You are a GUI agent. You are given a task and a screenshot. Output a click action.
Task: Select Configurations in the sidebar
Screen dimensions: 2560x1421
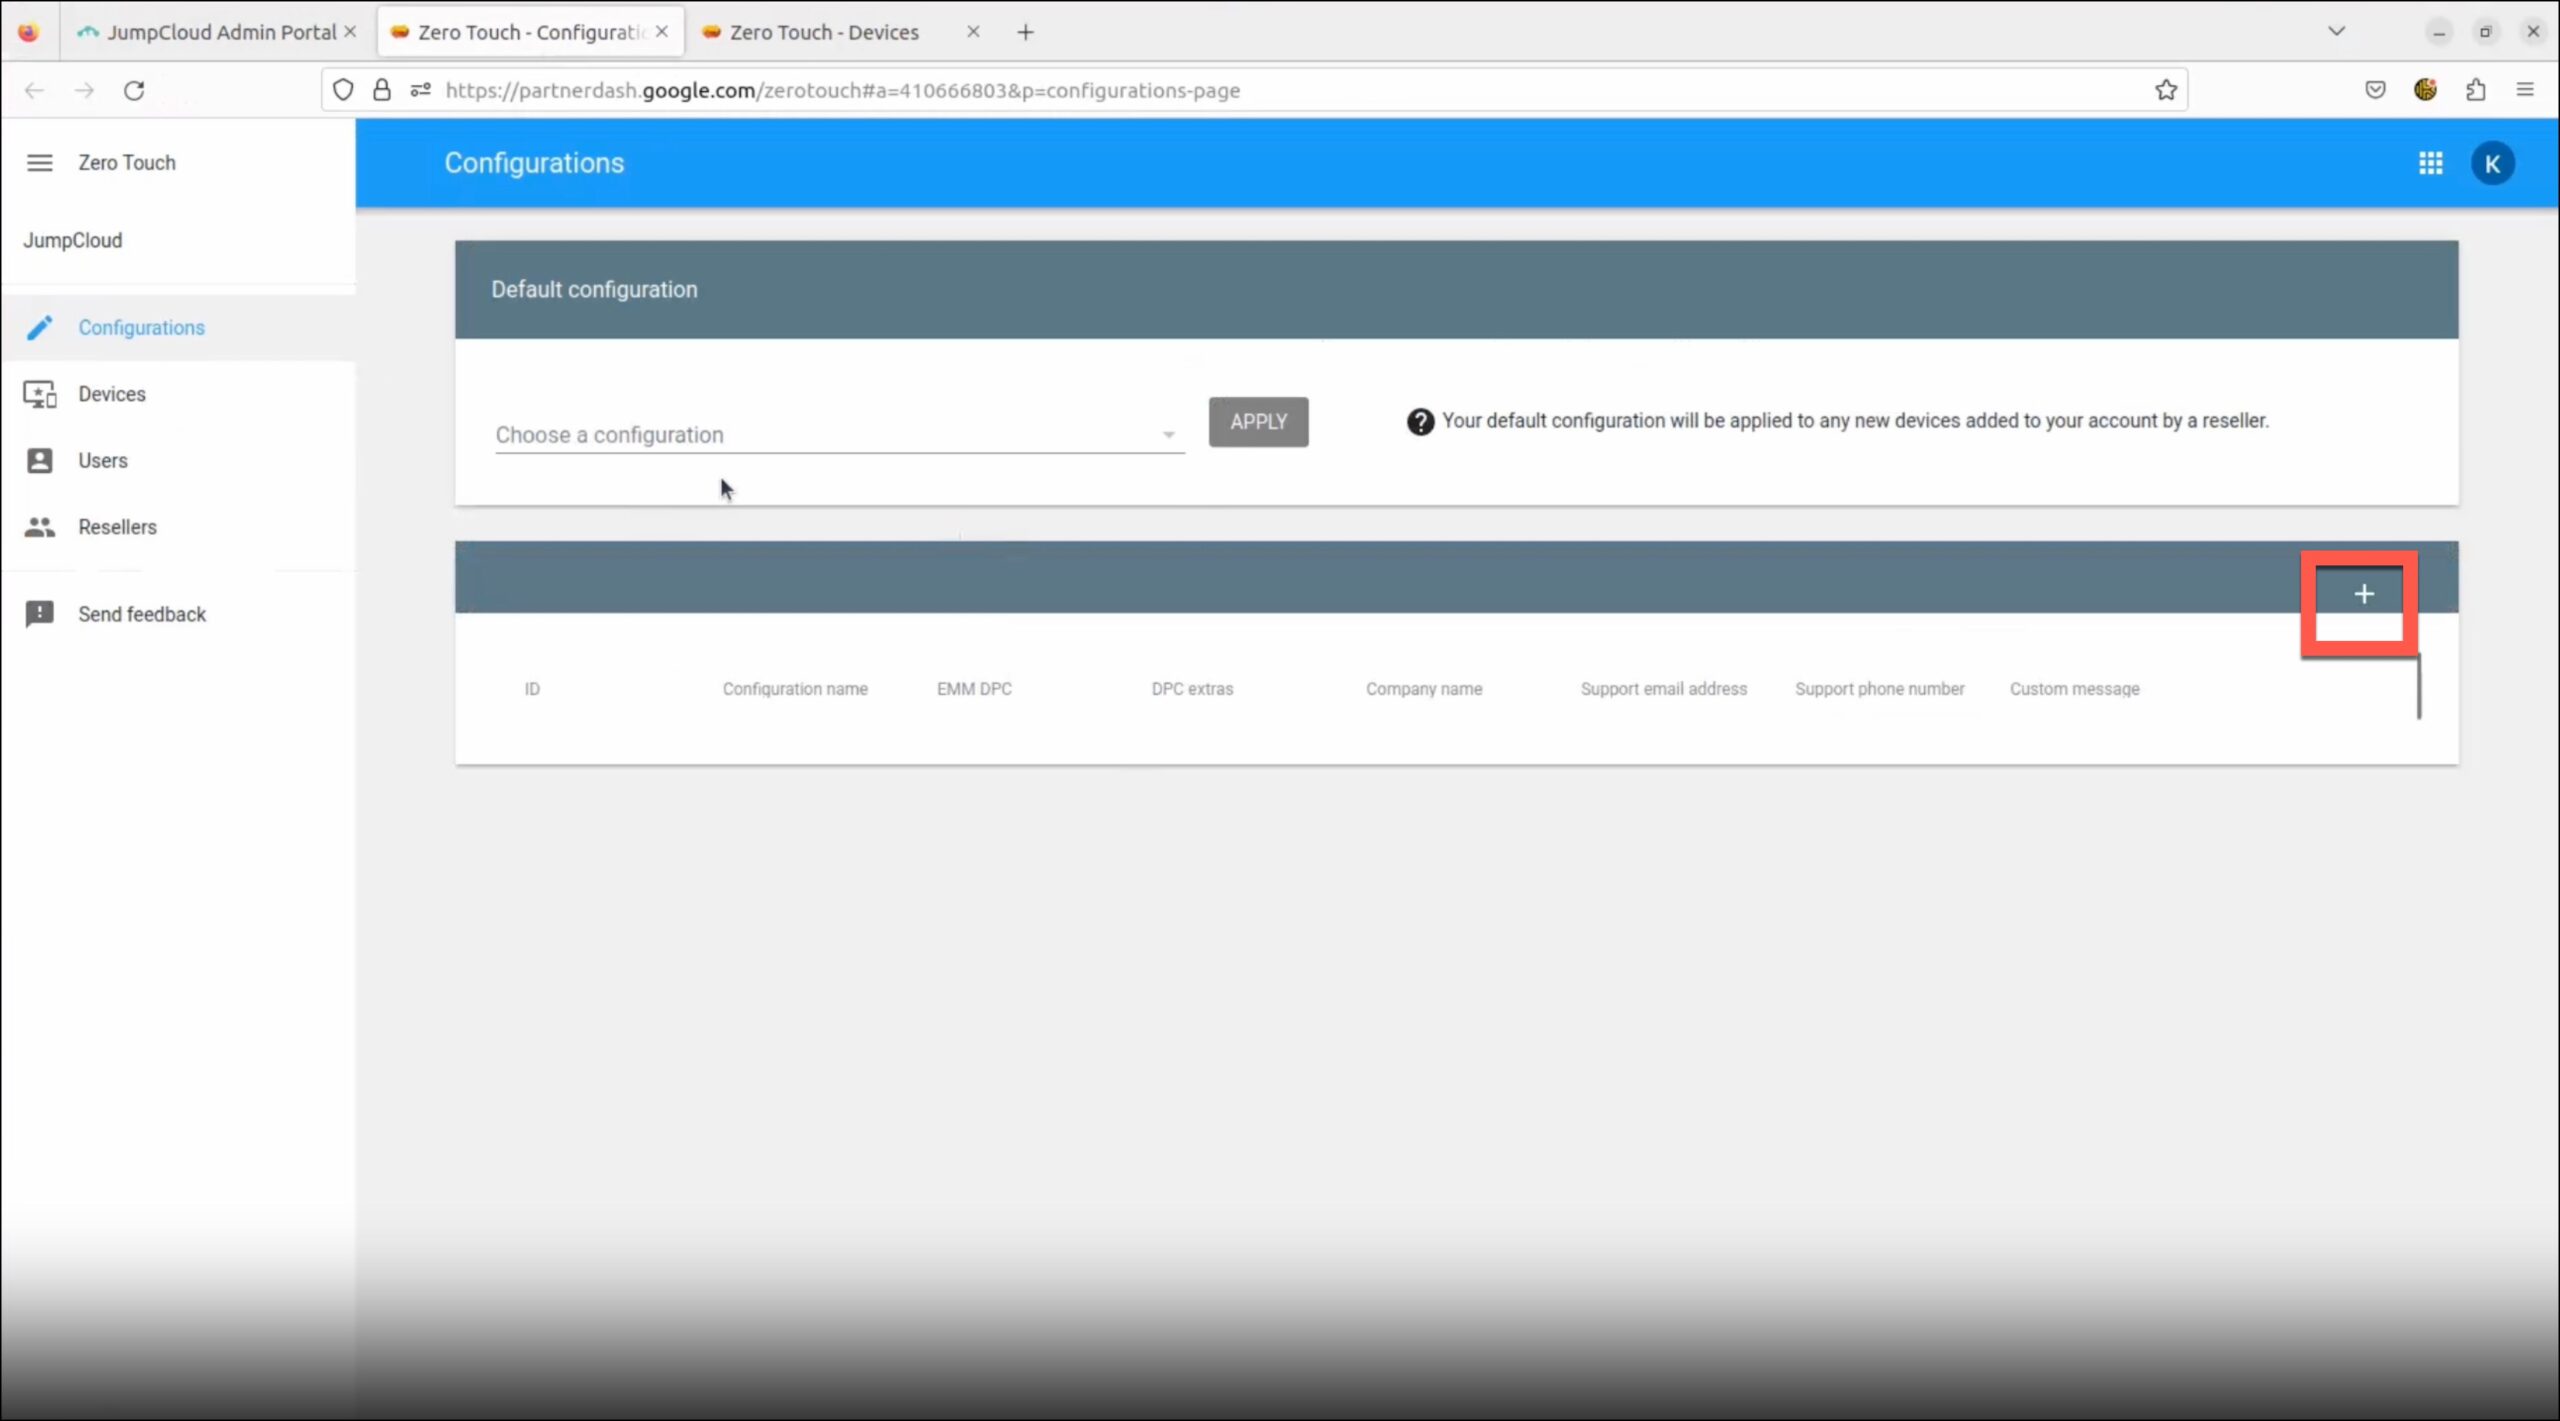click(x=141, y=328)
